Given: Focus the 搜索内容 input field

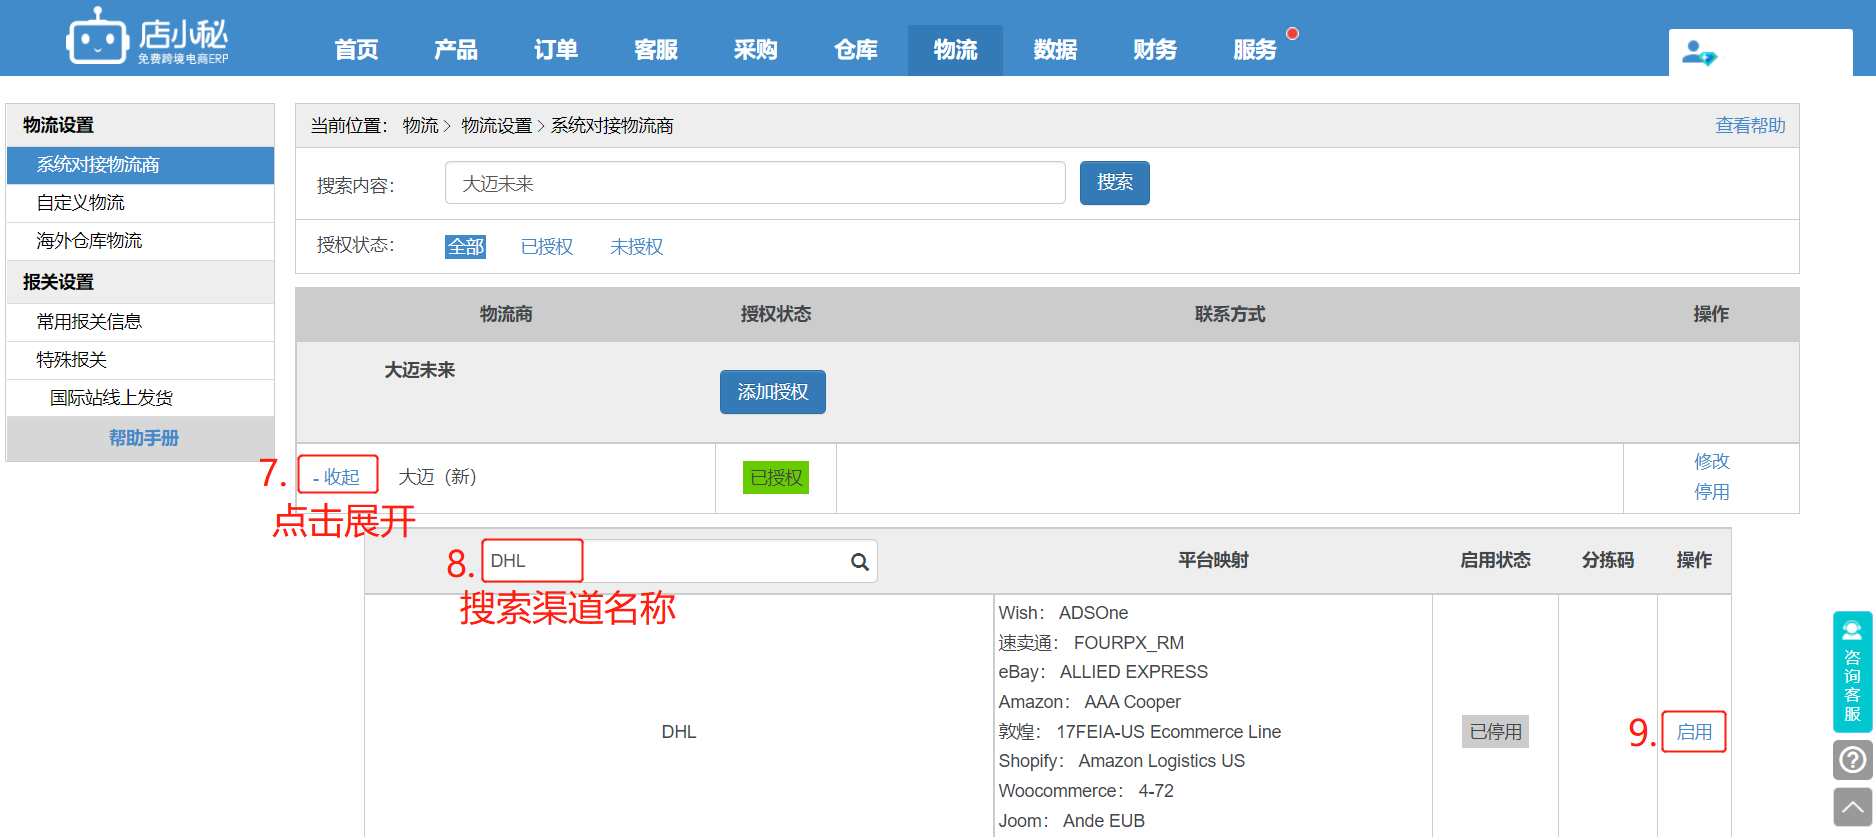Looking at the screenshot, I should 755,183.
